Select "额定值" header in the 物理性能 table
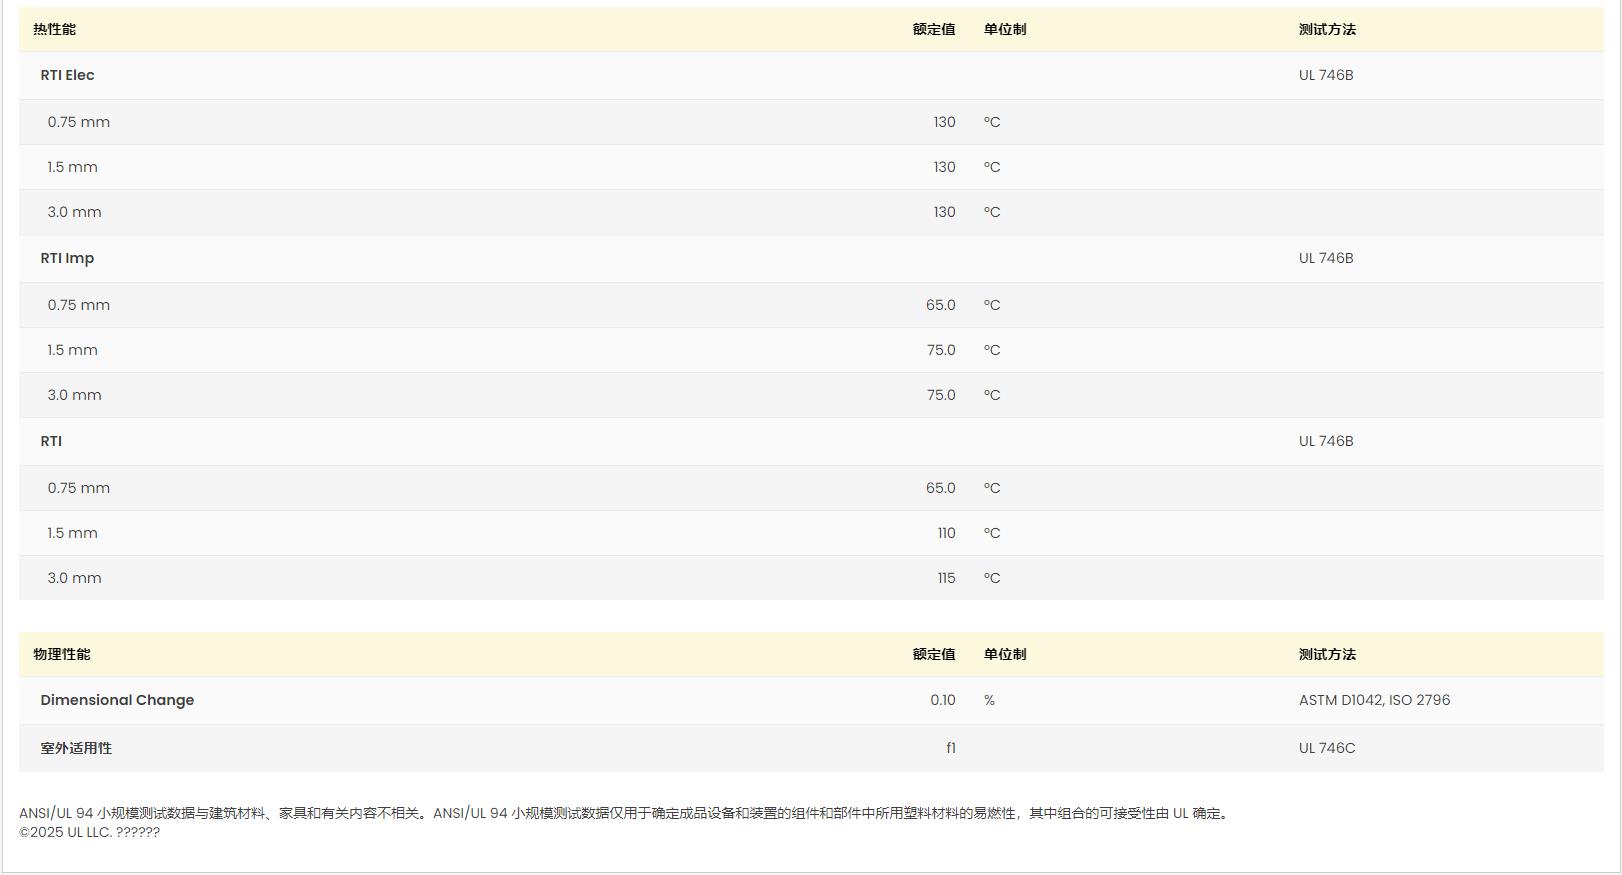Viewport: 1622px width, 875px height. [934, 655]
